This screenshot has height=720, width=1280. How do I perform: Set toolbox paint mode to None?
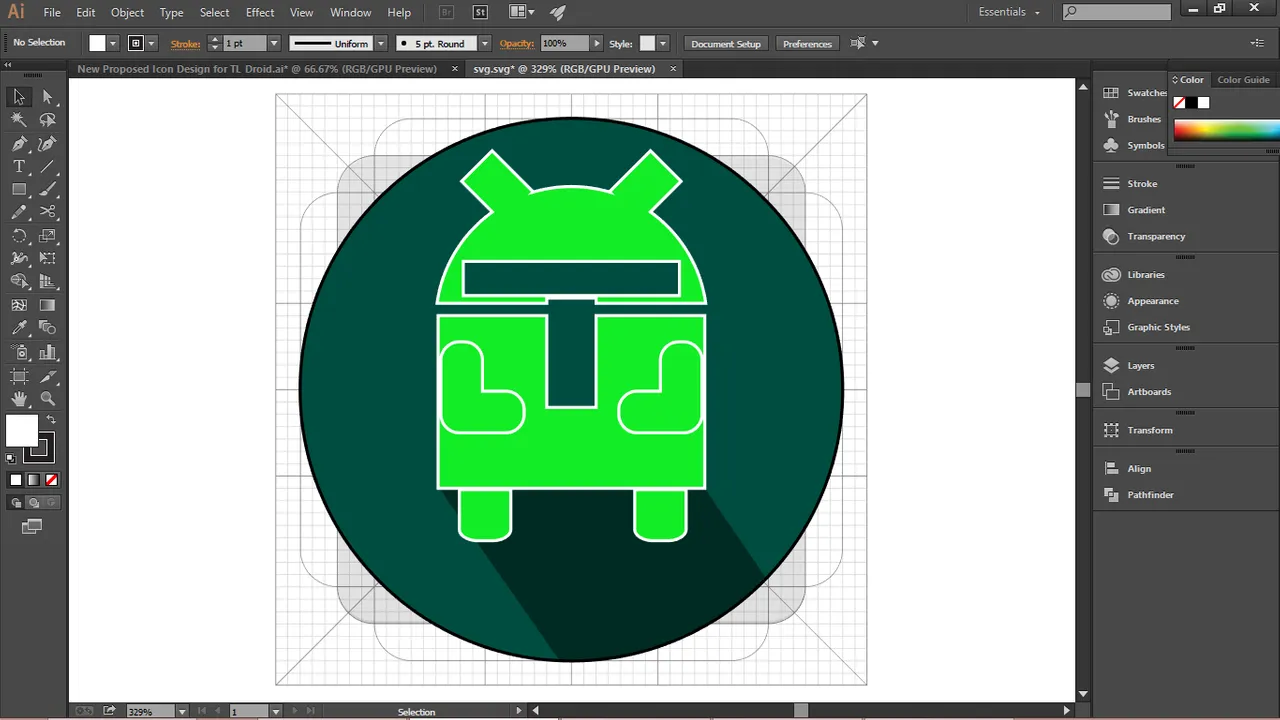52,480
